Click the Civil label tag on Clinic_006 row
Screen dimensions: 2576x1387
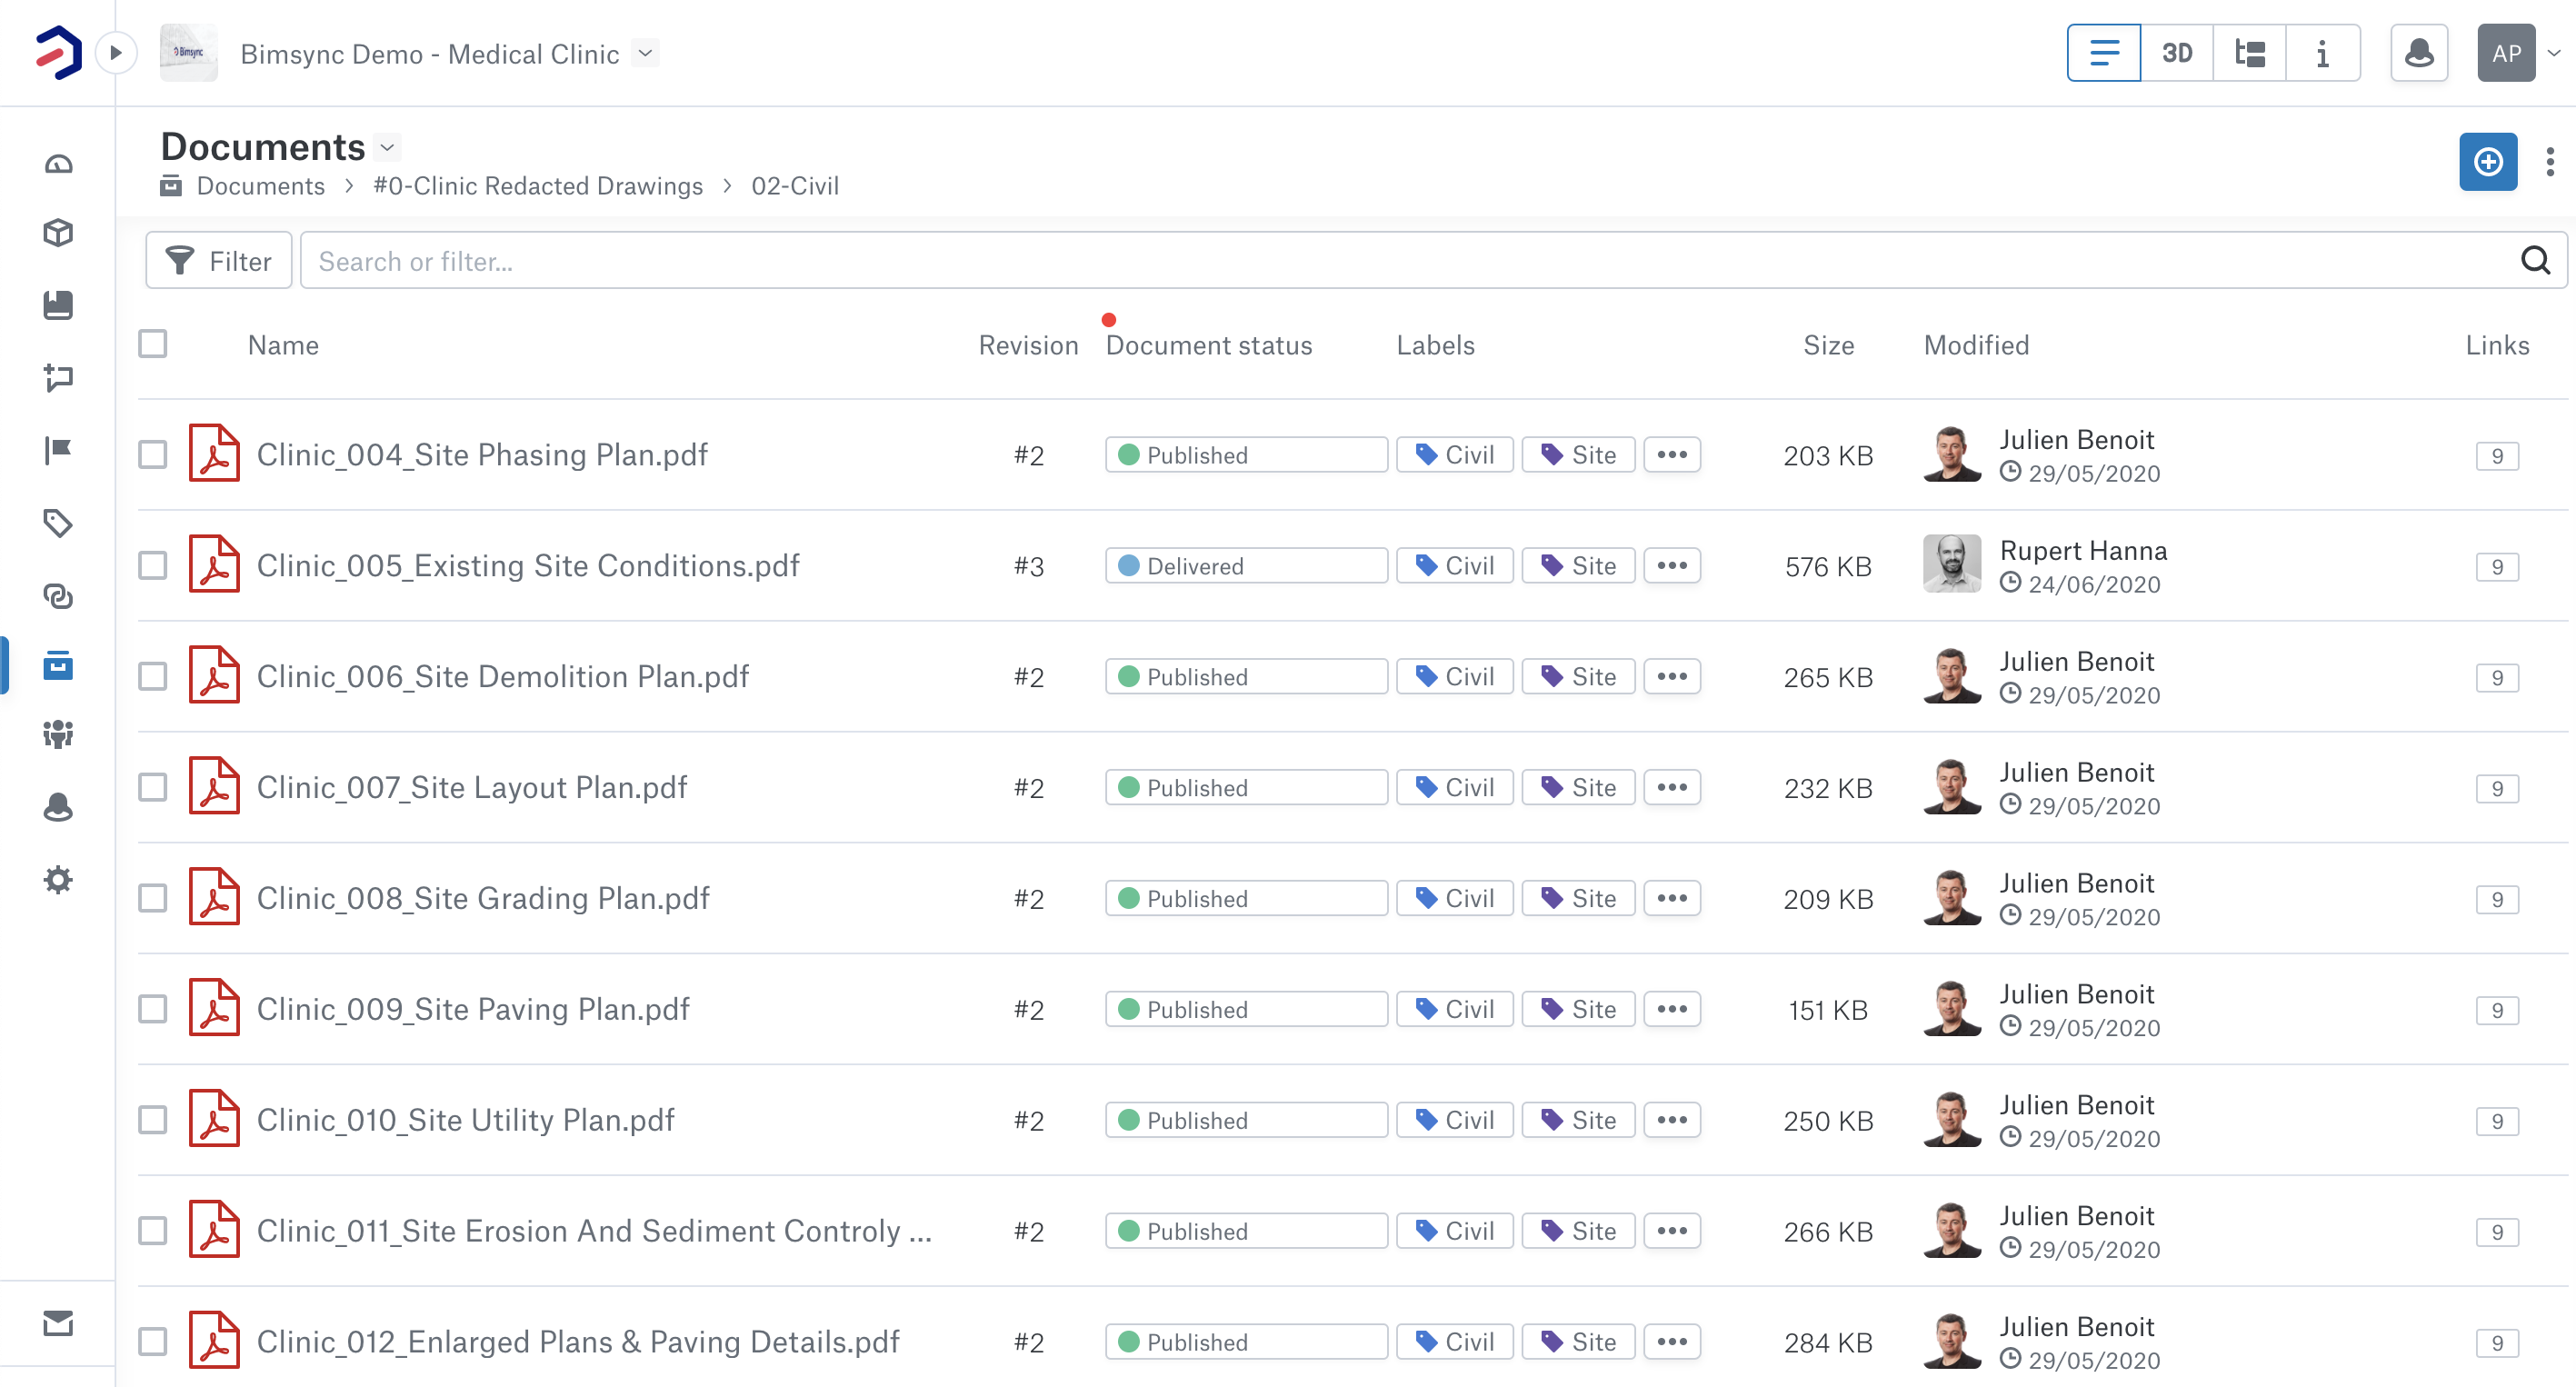click(x=1455, y=677)
